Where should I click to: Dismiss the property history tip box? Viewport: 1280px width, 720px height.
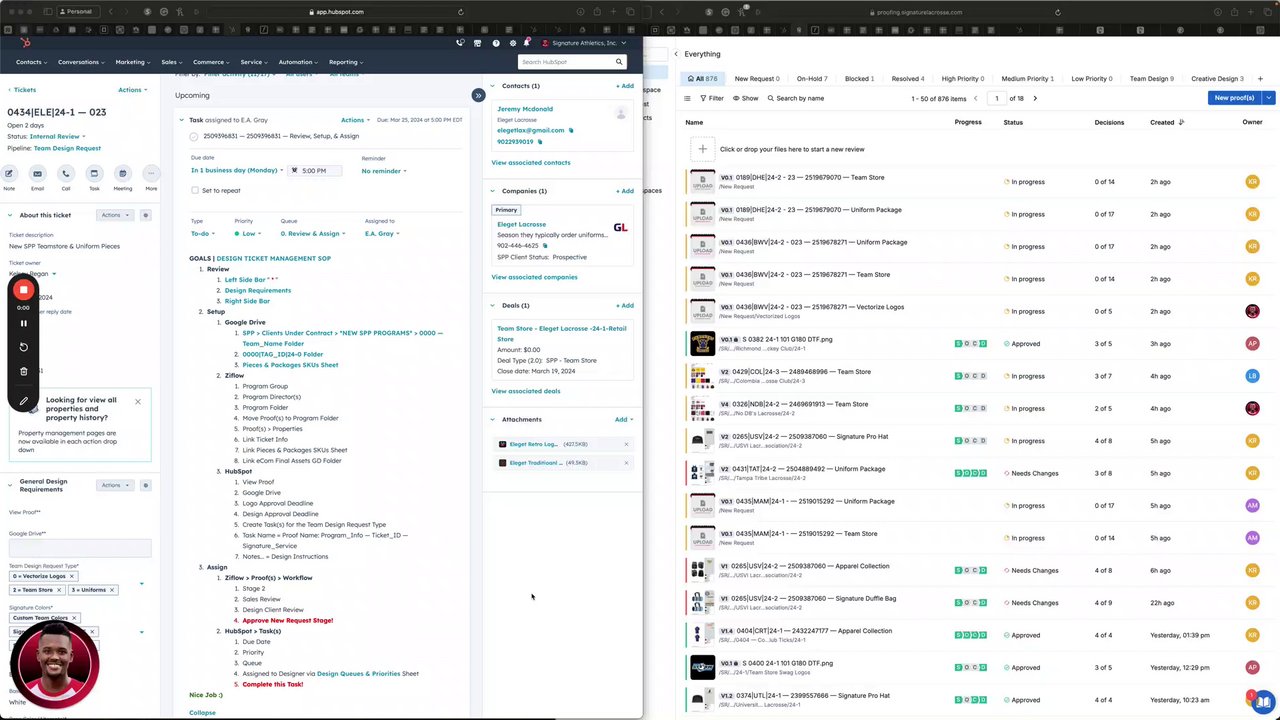138,402
